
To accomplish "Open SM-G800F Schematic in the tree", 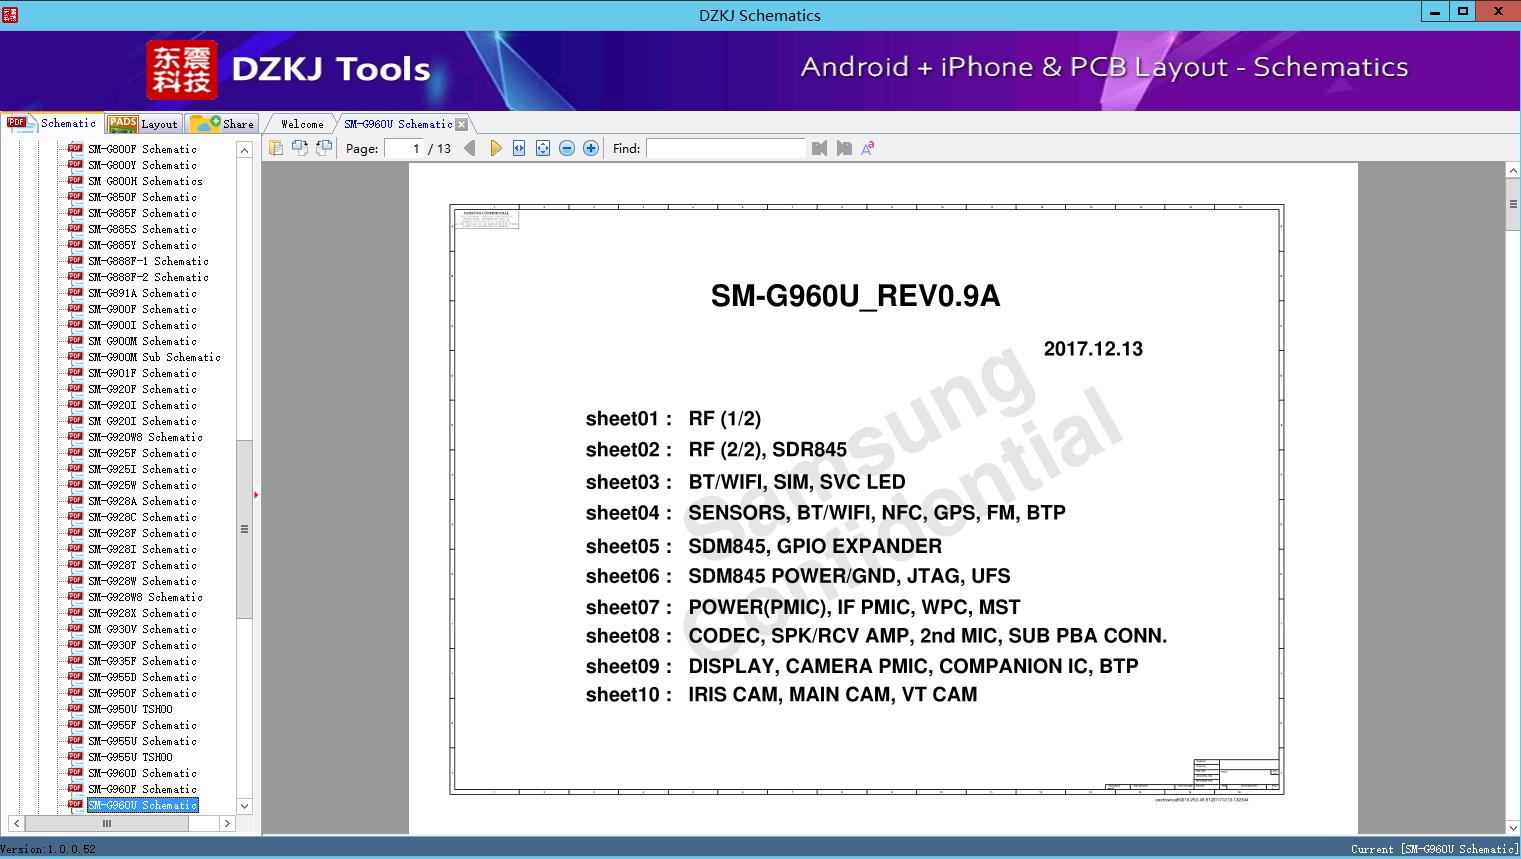I will click(142, 149).
